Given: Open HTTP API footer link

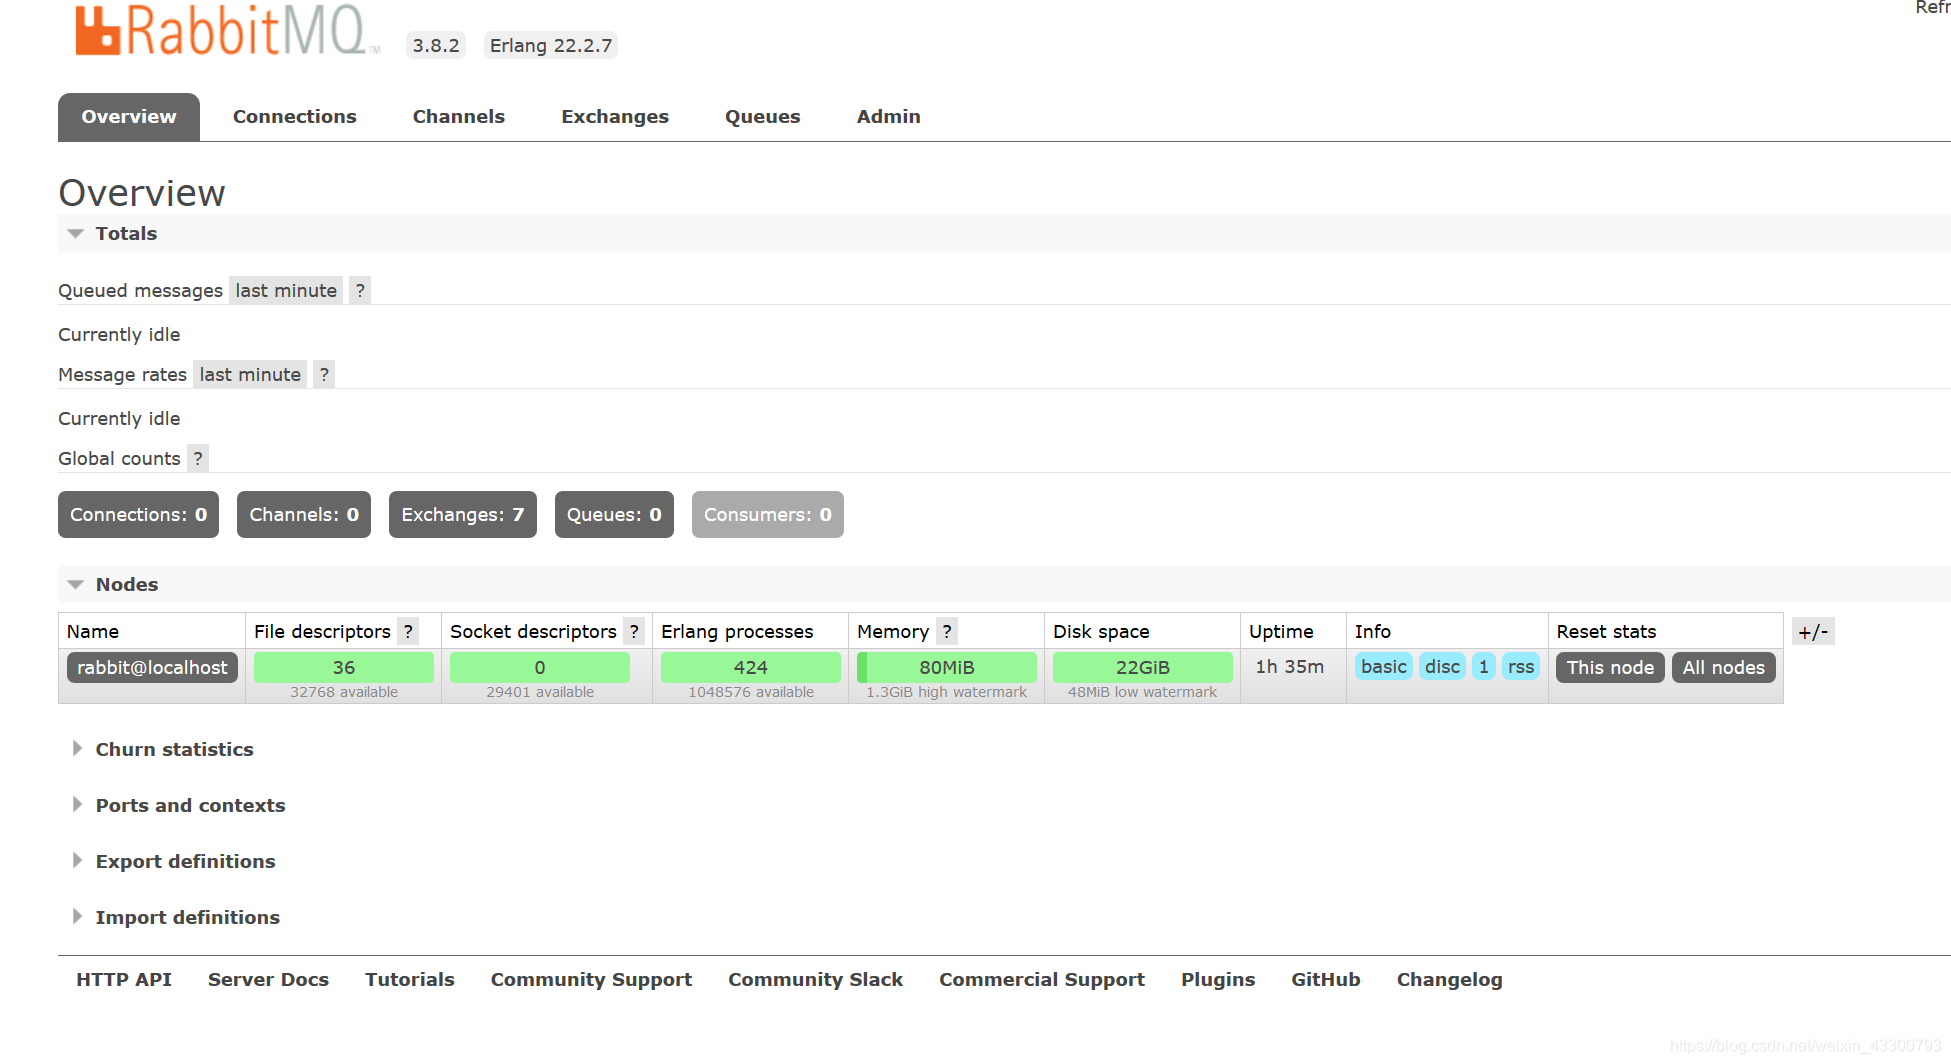Looking at the screenshot, I should tap(124, 980).
